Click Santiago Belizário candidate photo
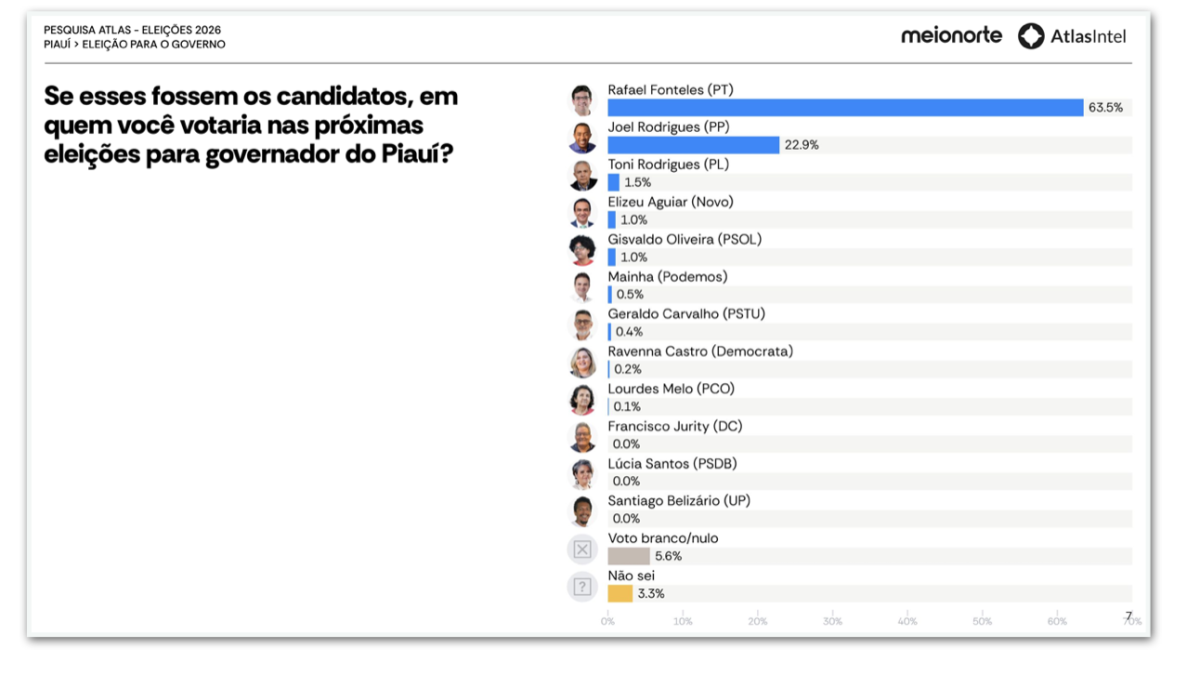This screenshot has width=1200, height=675. coord(583,512)
